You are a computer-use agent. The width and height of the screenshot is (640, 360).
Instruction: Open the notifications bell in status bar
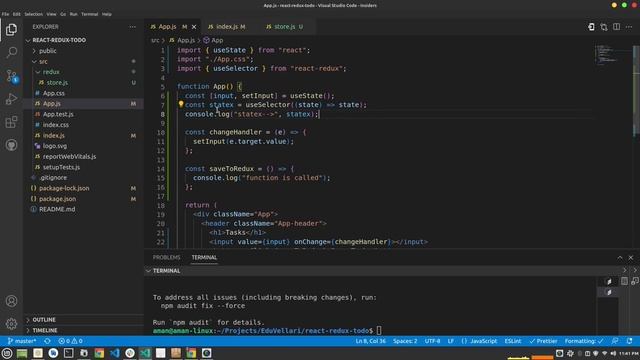629,341
